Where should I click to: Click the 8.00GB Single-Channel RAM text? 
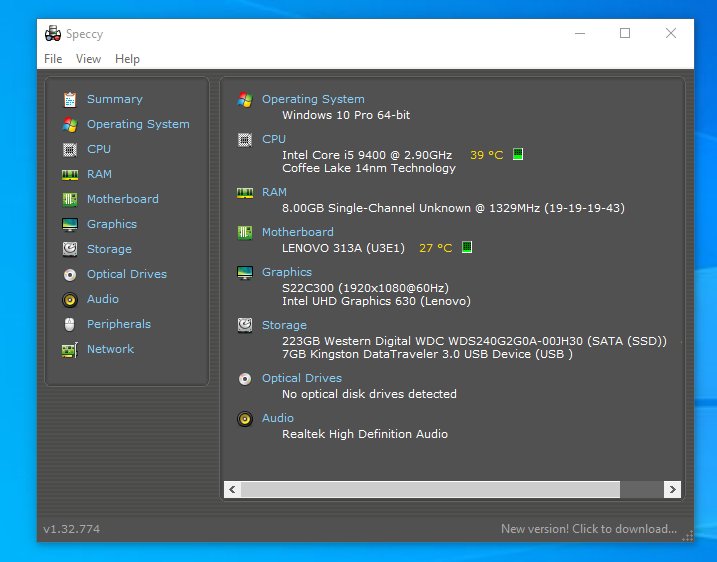453,208
